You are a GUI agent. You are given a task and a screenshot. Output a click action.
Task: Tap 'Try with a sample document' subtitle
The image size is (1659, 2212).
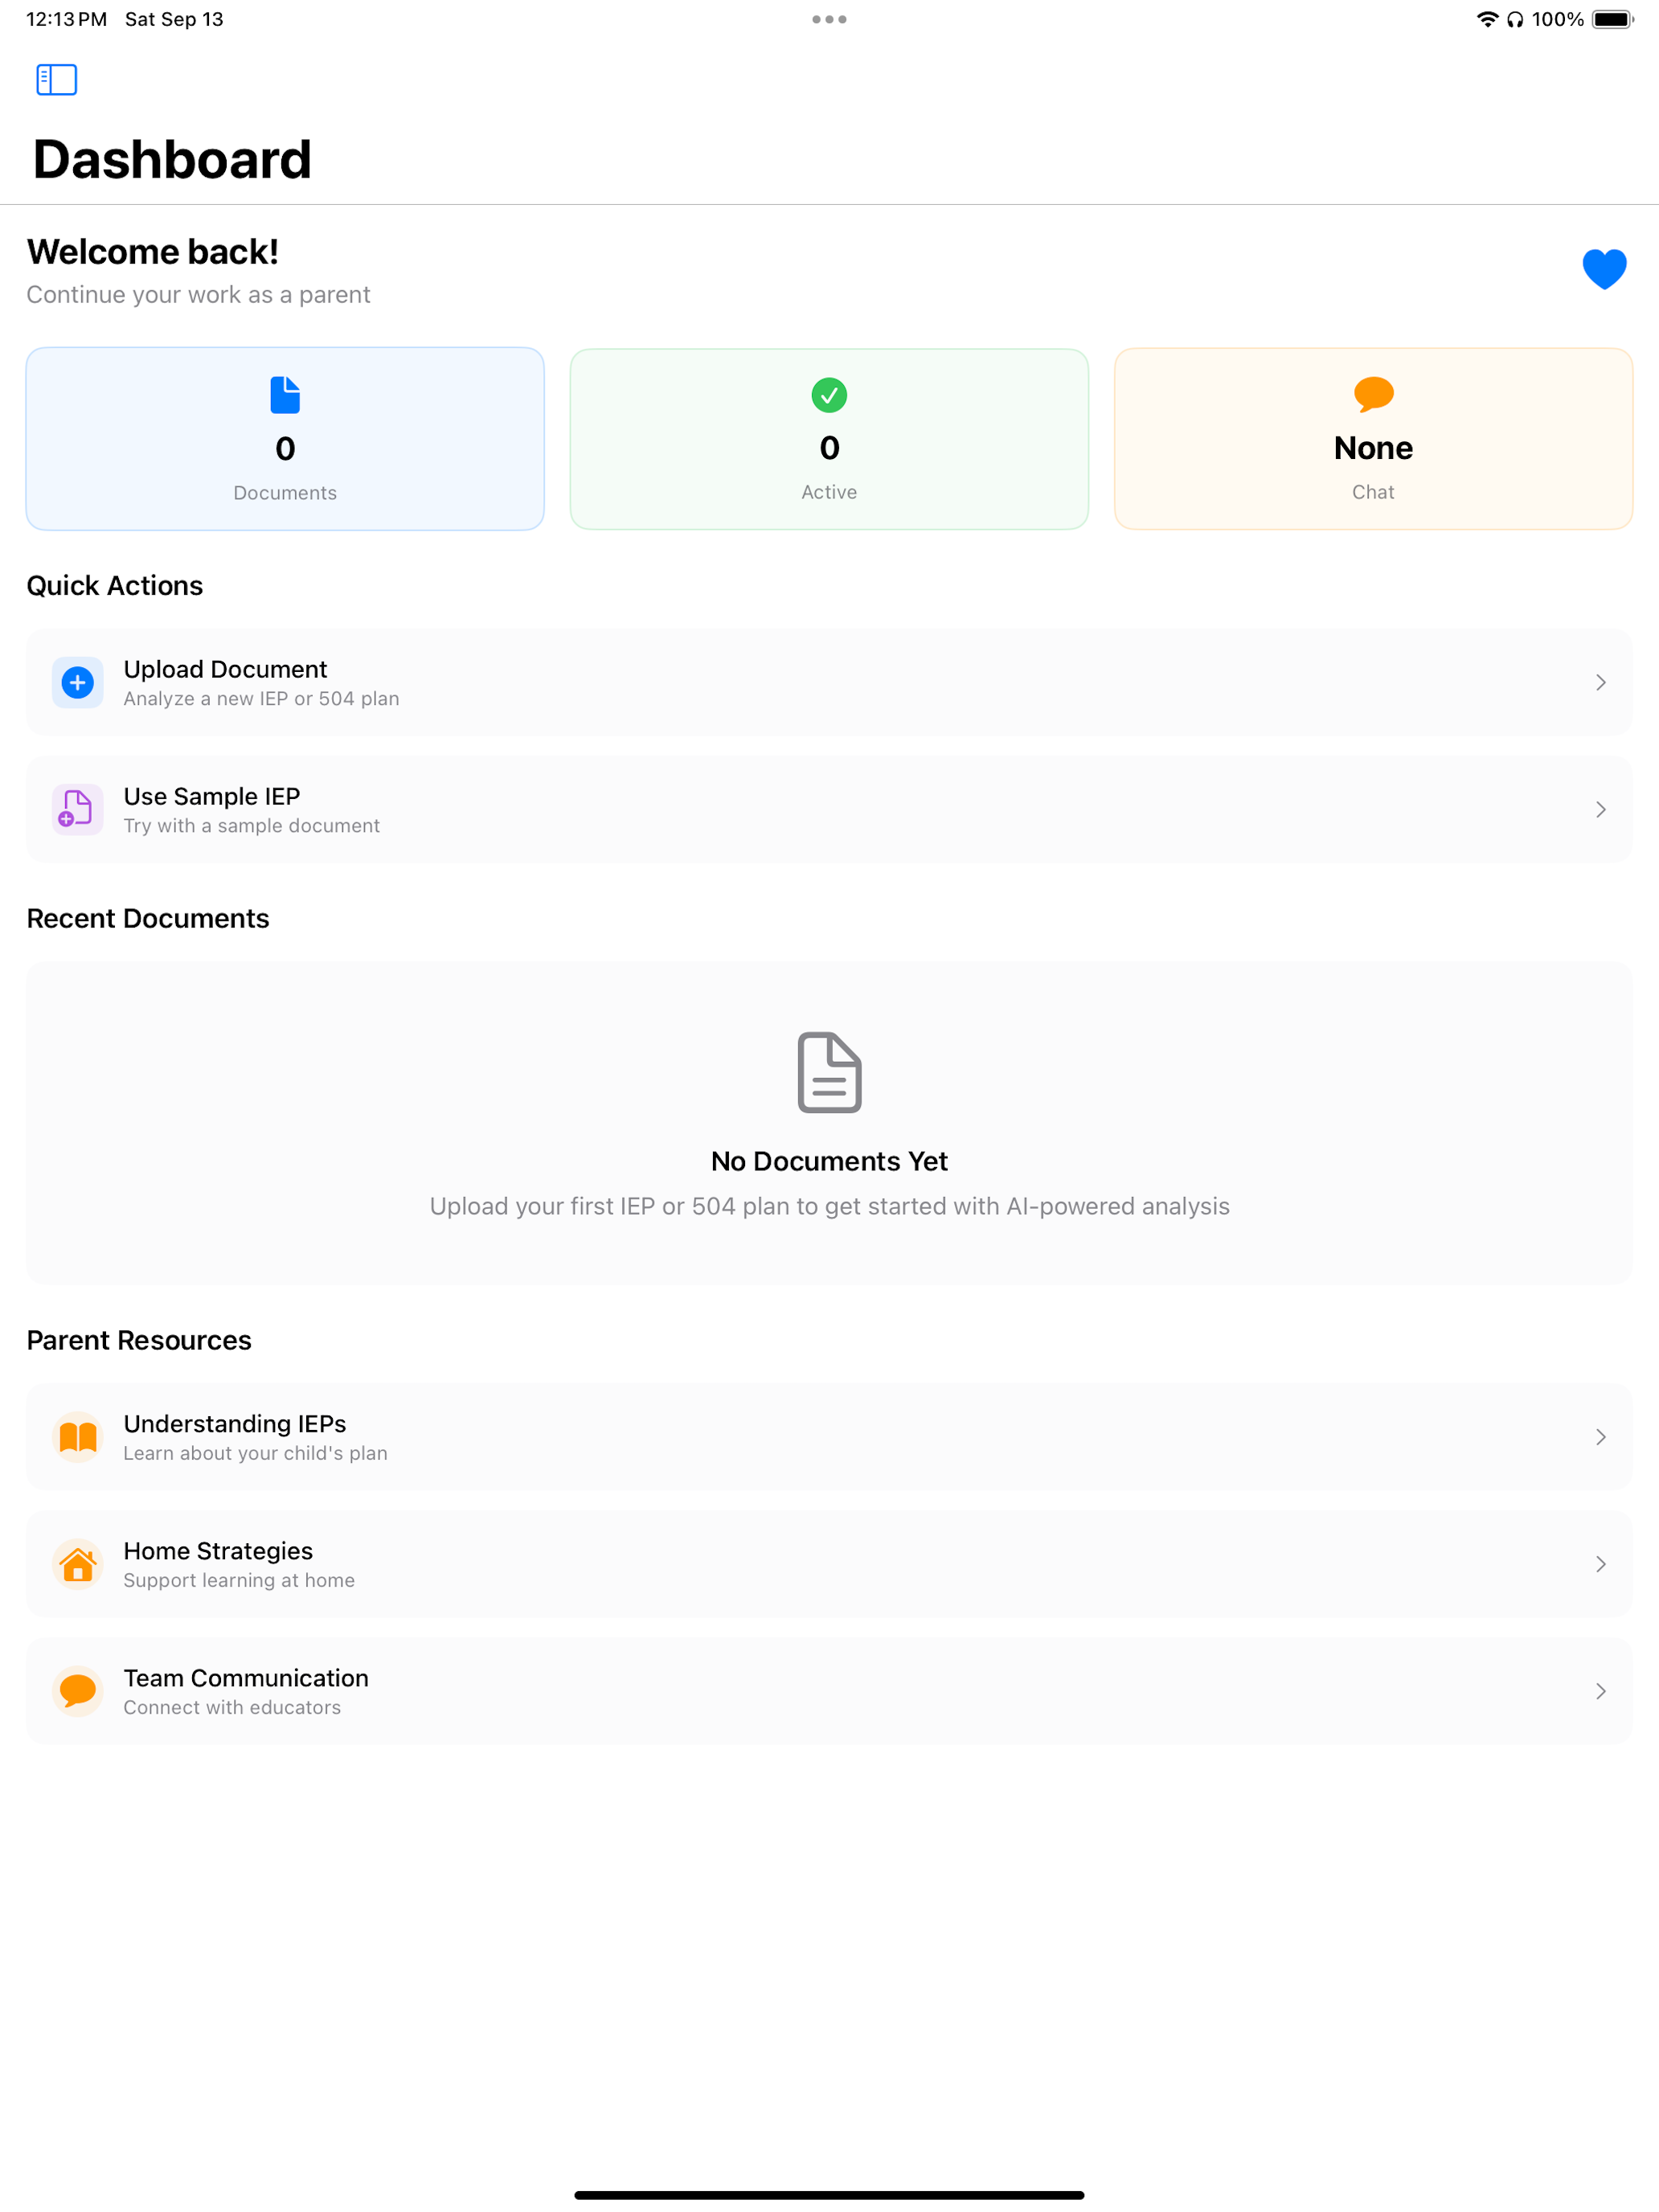coord(251,825)
